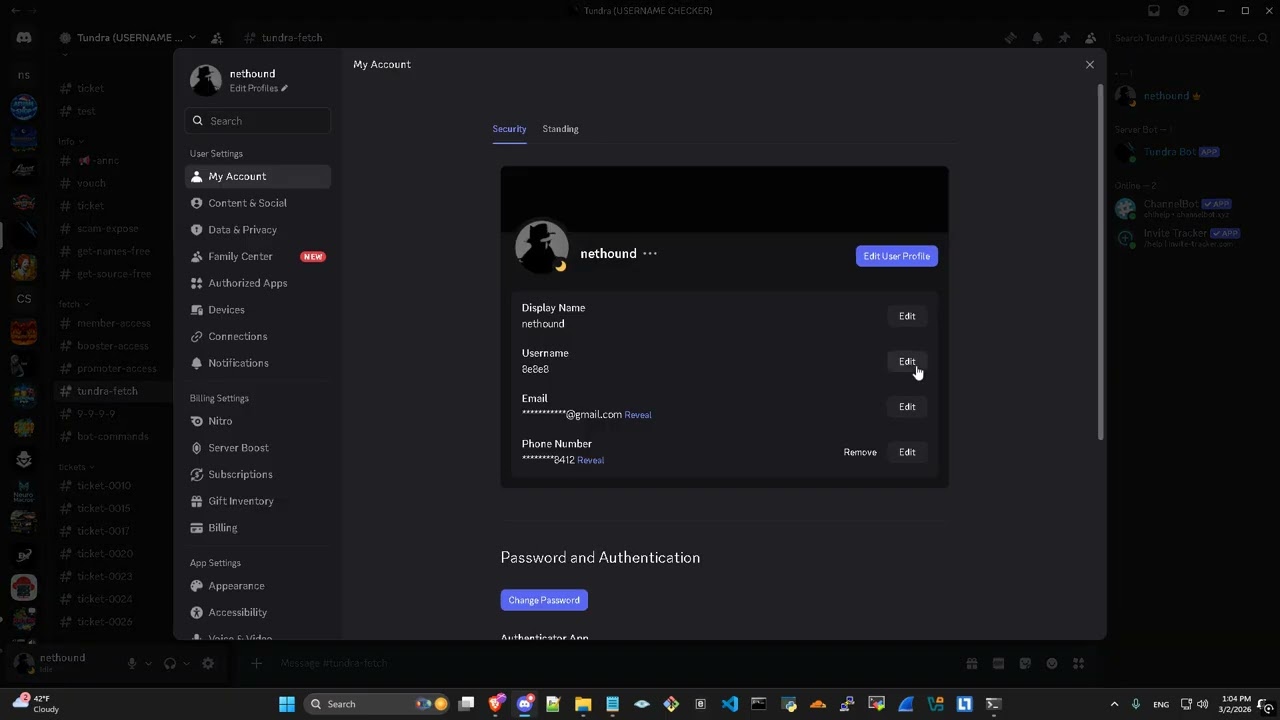Open File Explorer from taskbar
This screenshot has width=1280, height=720.
pos(583,704)
